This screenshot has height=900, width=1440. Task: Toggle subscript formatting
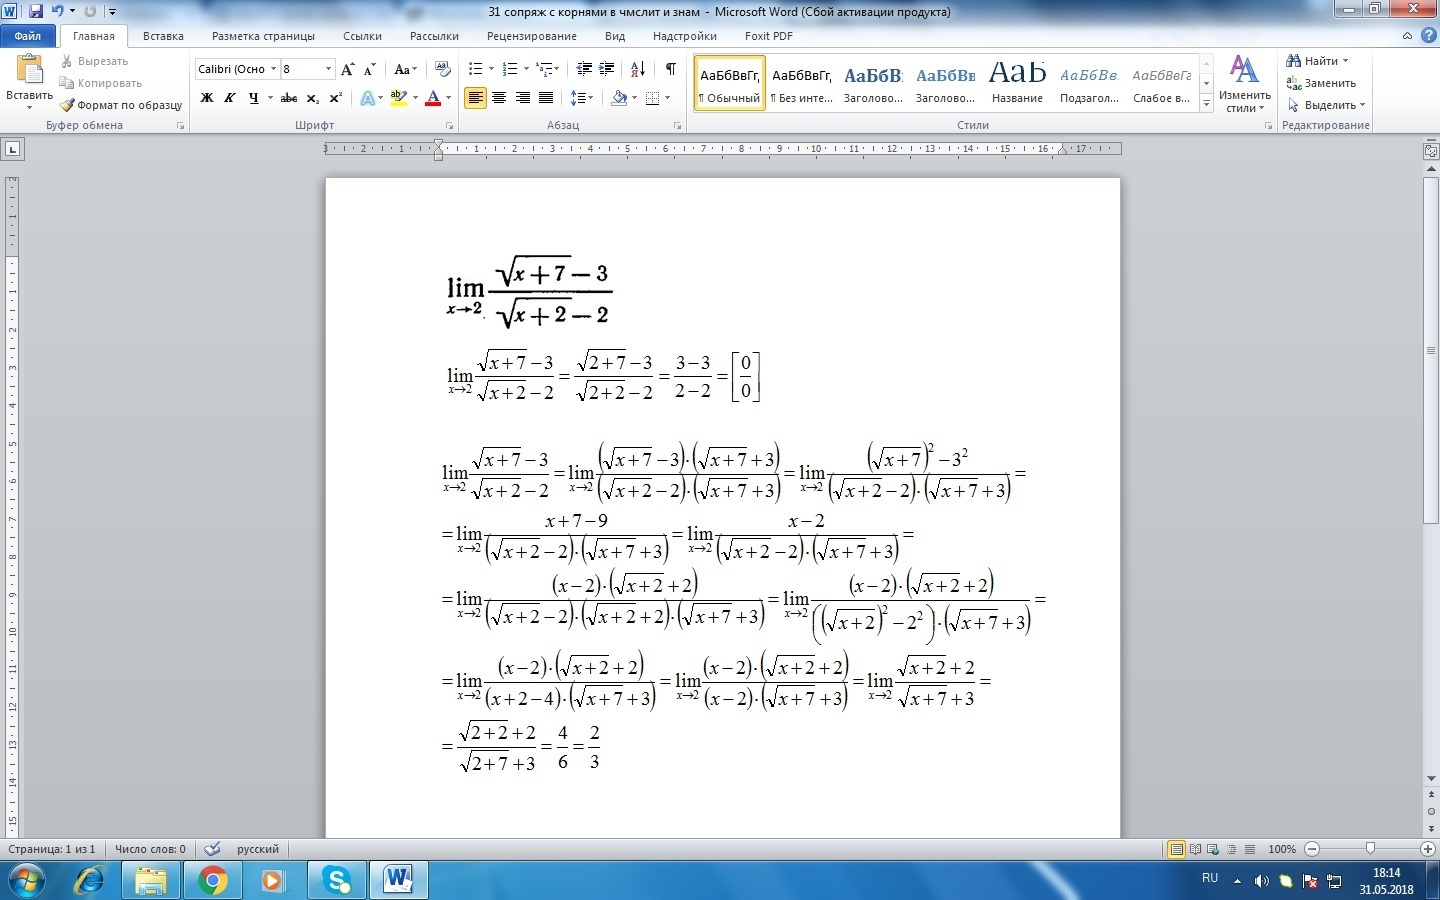[x=312, y=98]
